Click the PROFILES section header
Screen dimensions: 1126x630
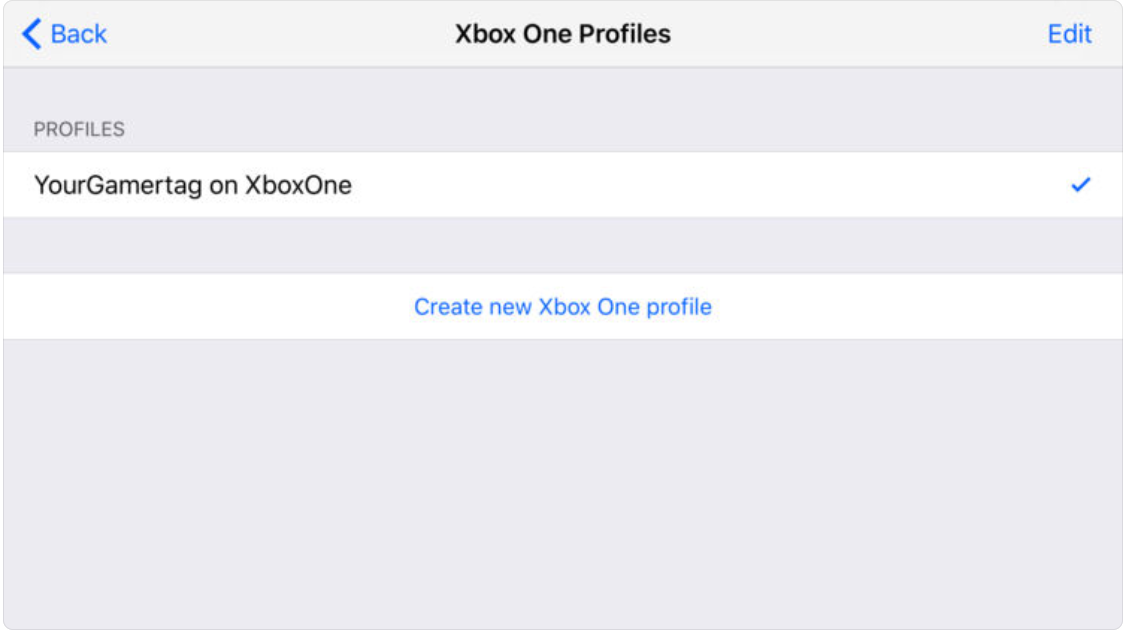click(79, 129)
